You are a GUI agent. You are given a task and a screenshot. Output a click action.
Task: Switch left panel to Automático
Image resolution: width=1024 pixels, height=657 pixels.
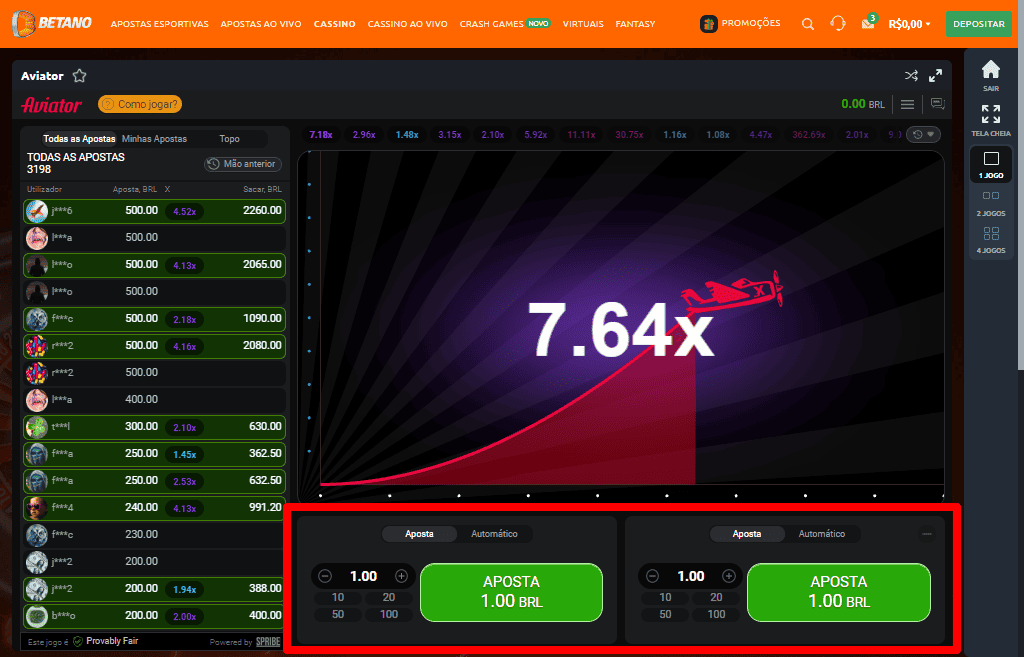(494, 534)
